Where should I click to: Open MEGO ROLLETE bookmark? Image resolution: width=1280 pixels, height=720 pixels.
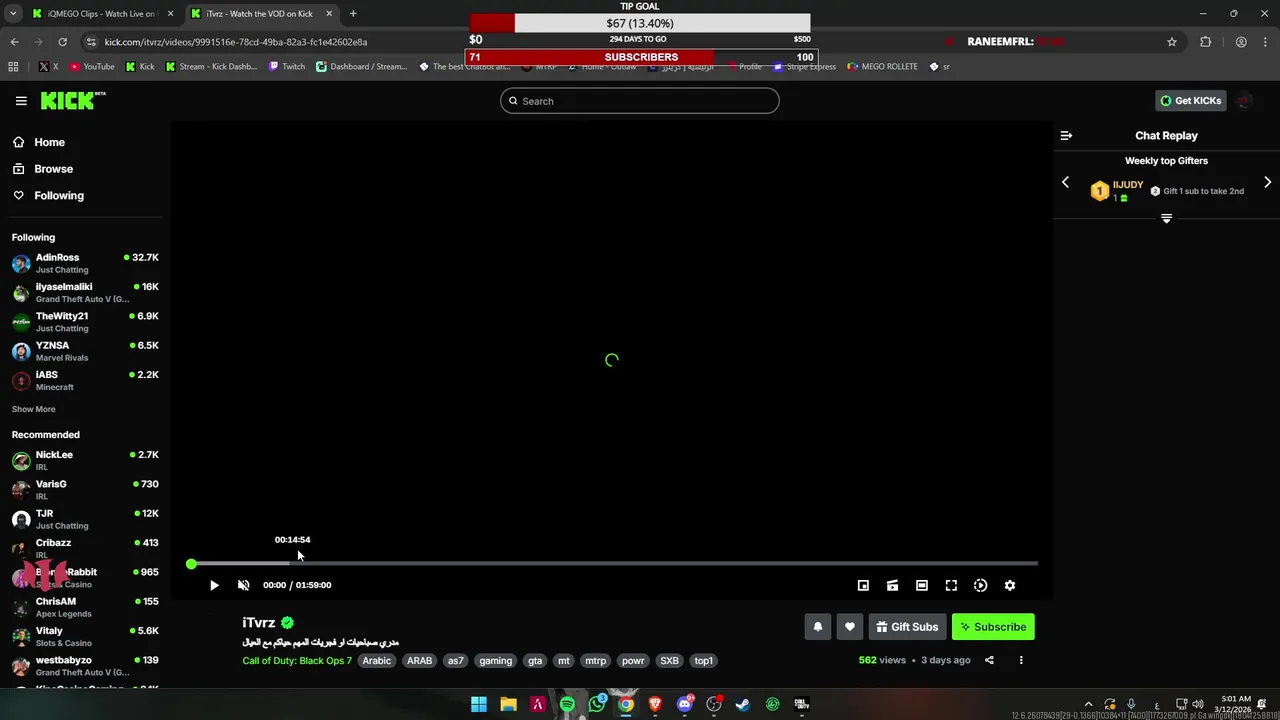tap(882, 67)
